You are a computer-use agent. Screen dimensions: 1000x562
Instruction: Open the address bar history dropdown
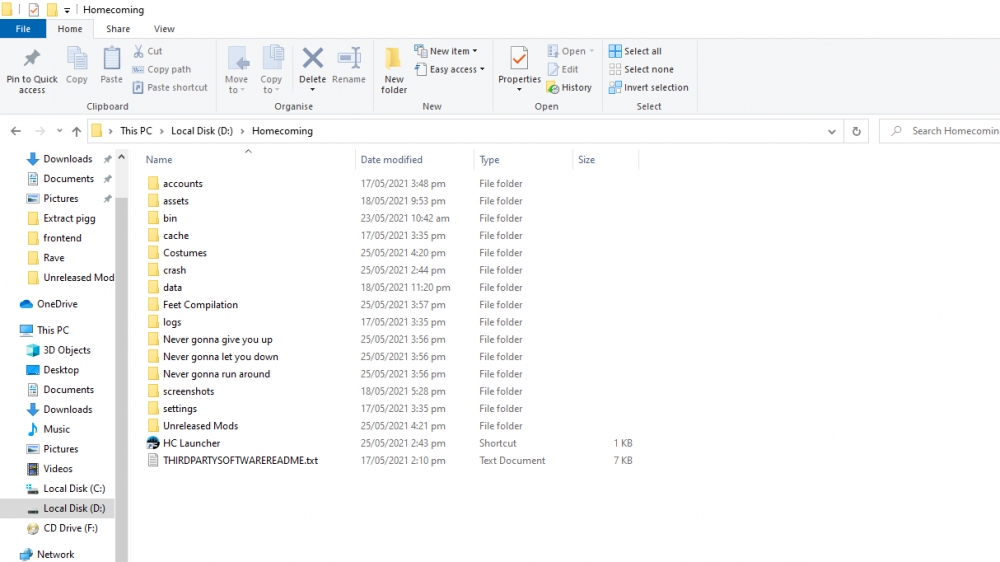point(832,131)
